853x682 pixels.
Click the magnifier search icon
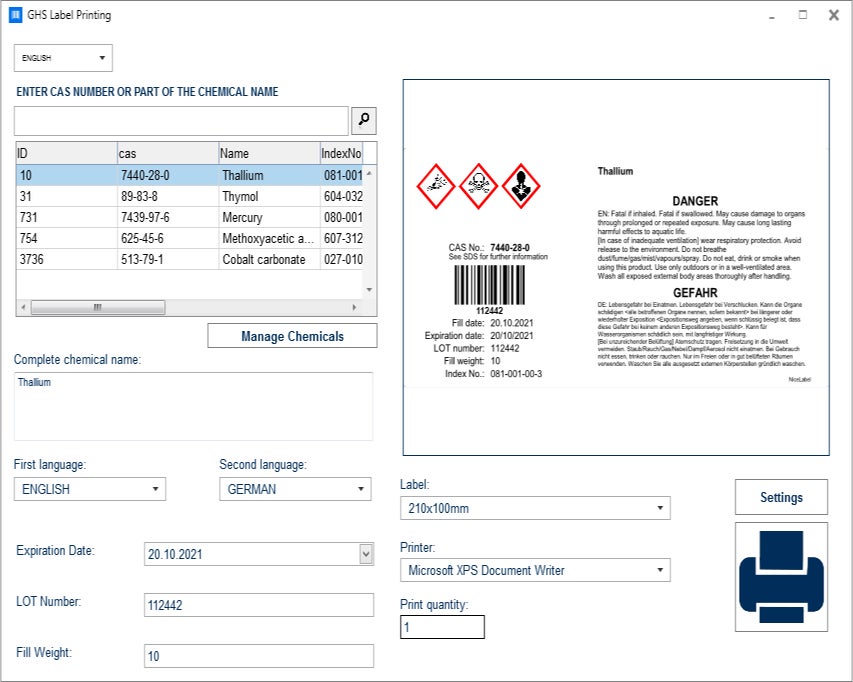364,121
